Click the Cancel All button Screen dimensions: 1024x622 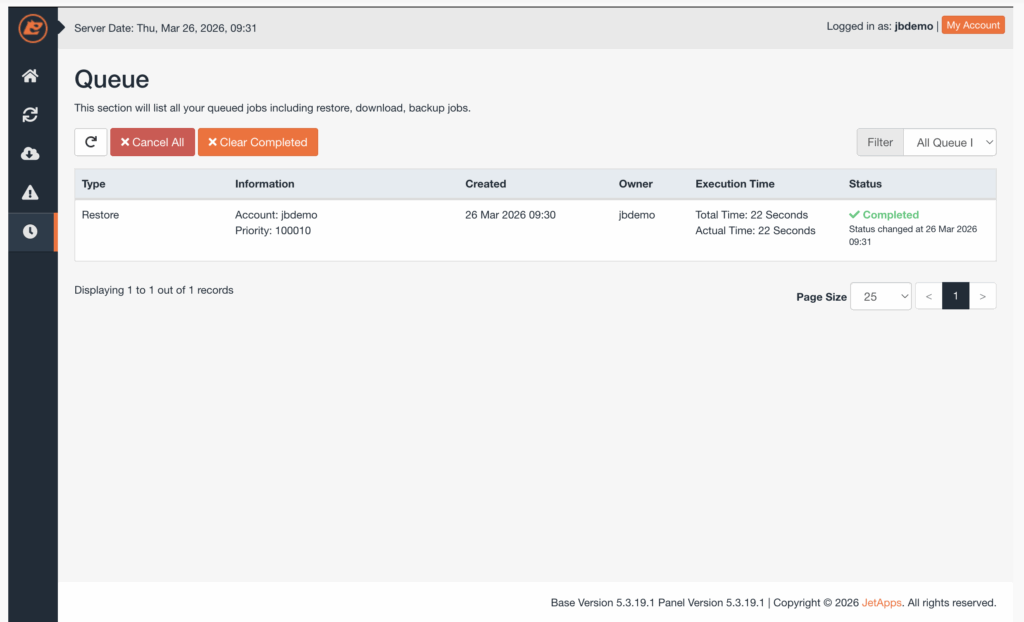(x=152, y=142)
